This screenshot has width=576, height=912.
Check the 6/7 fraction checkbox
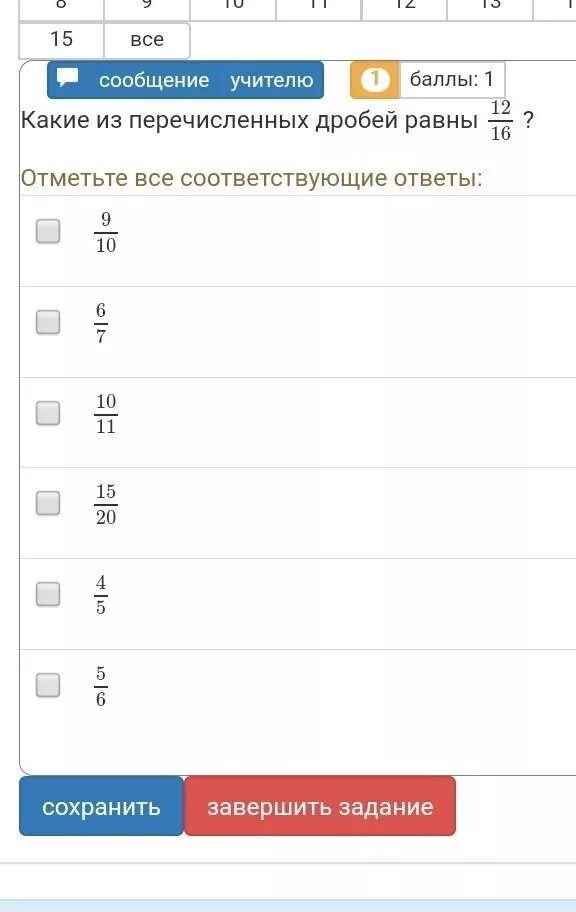tap(48, 322)
